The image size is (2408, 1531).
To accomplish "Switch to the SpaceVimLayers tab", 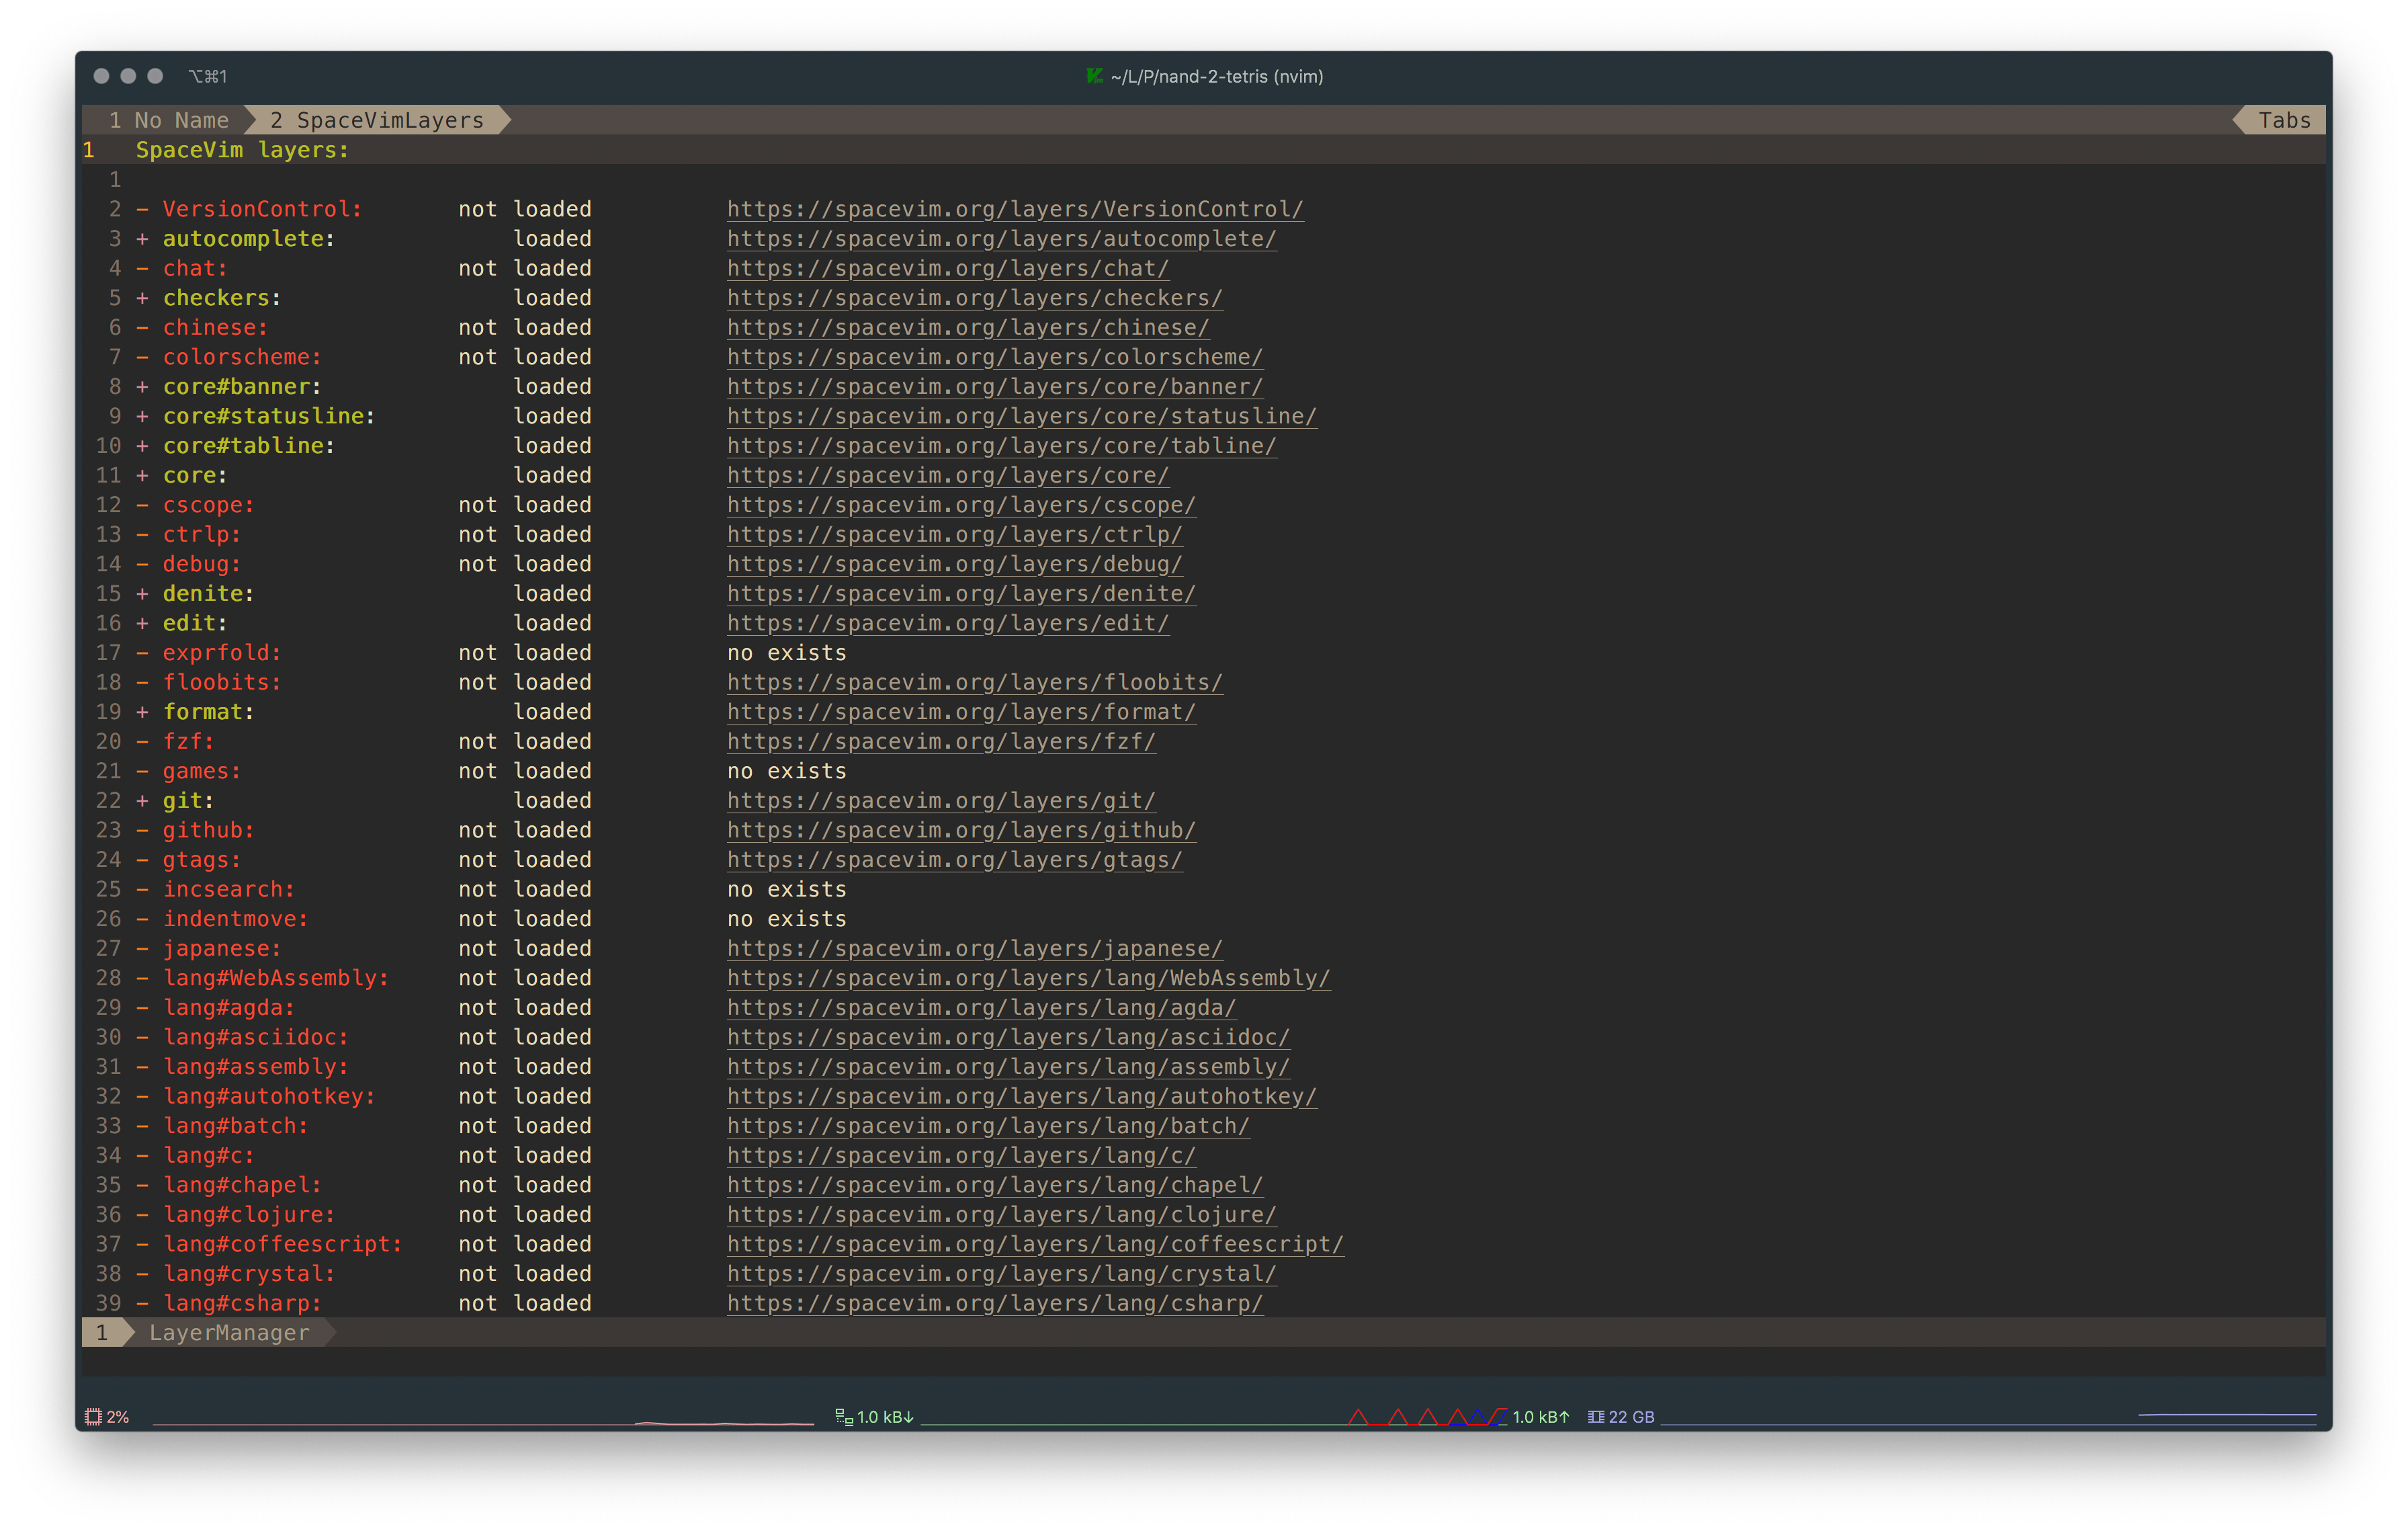I will coord(377,120).
